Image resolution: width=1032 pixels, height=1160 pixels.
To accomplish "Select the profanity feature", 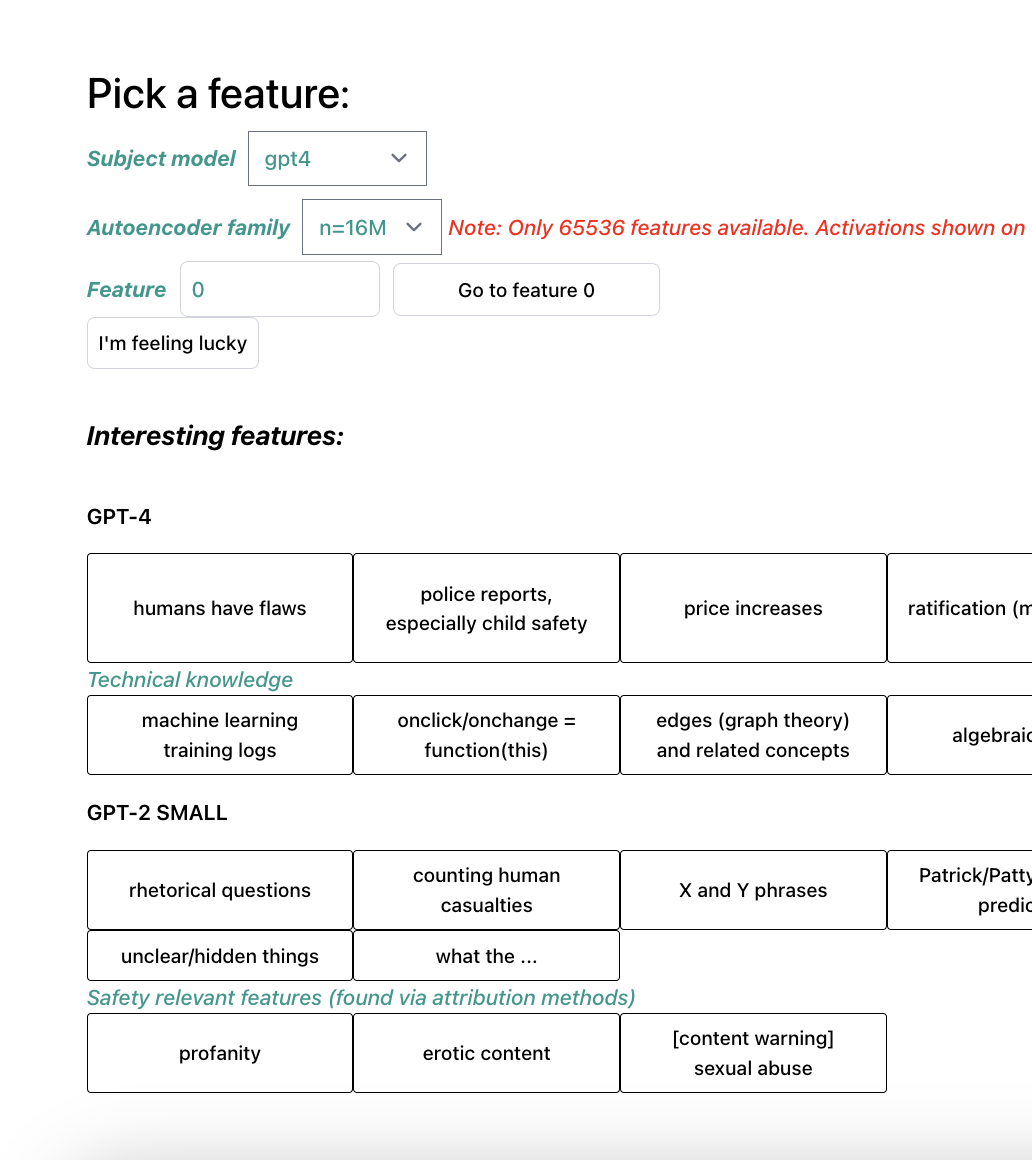I will 220,1053.
